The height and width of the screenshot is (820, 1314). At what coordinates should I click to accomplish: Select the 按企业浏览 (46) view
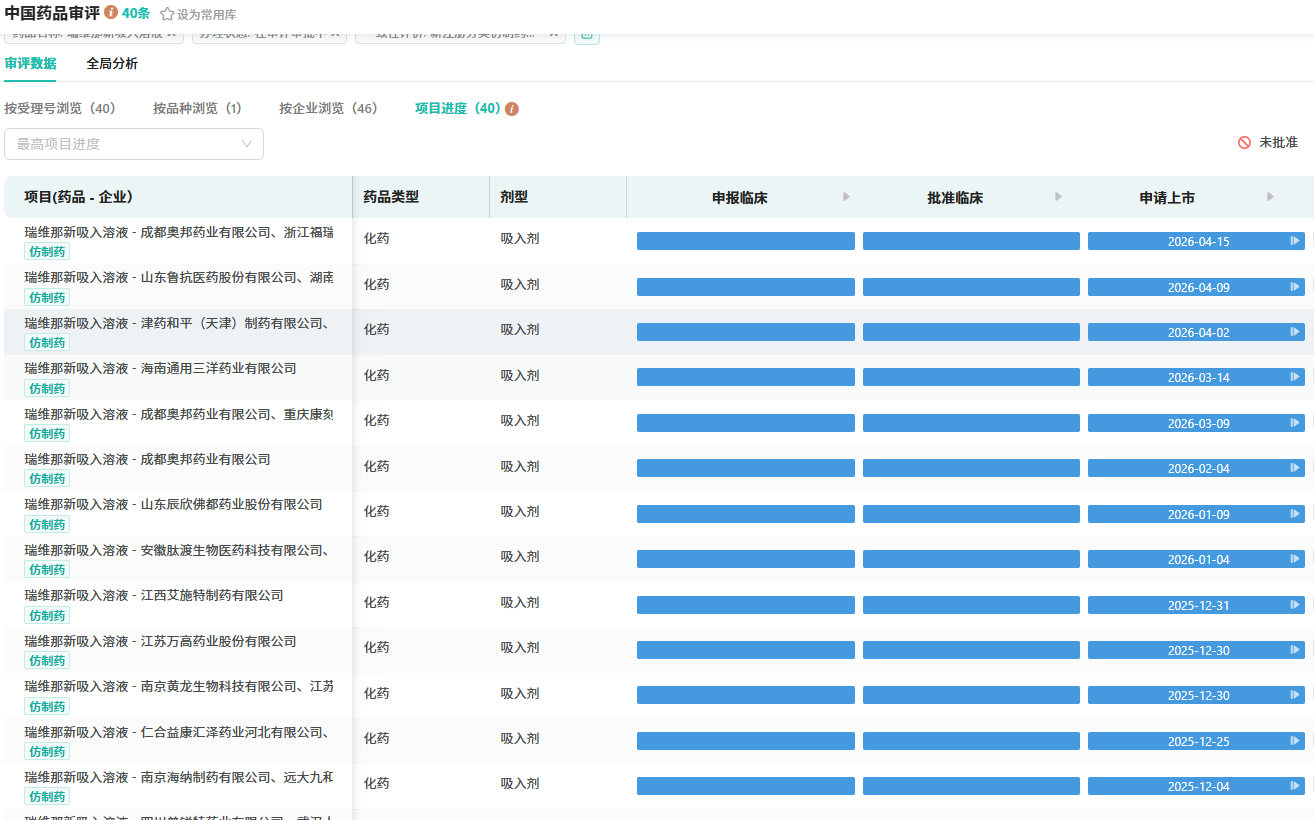click(x=328, y=109)
